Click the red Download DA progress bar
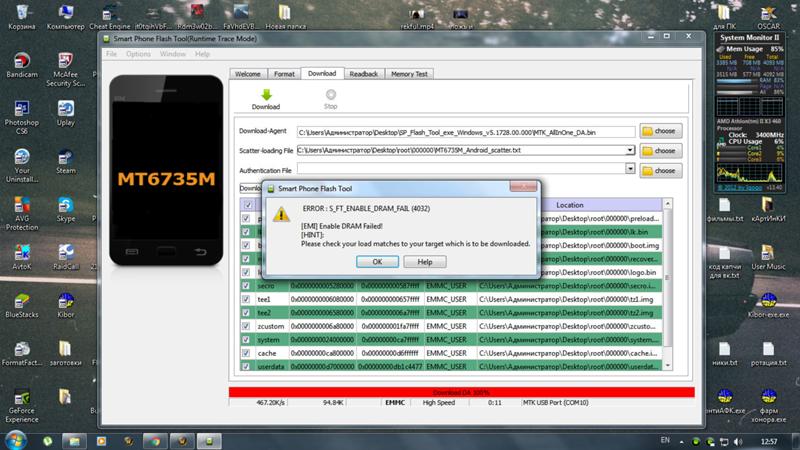 pyautogui.click(x=462, y=392)
